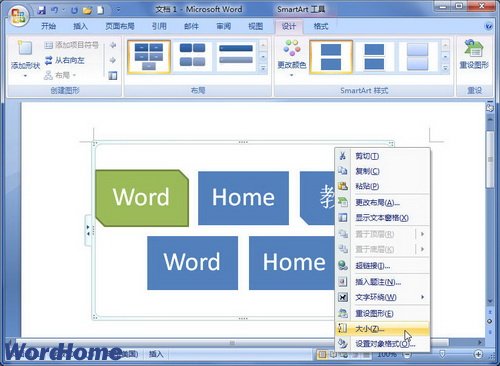Expand the SmartArt 样式 gallery more arrow
This screenshot has height=366, width=500.
tap(445, 68)
